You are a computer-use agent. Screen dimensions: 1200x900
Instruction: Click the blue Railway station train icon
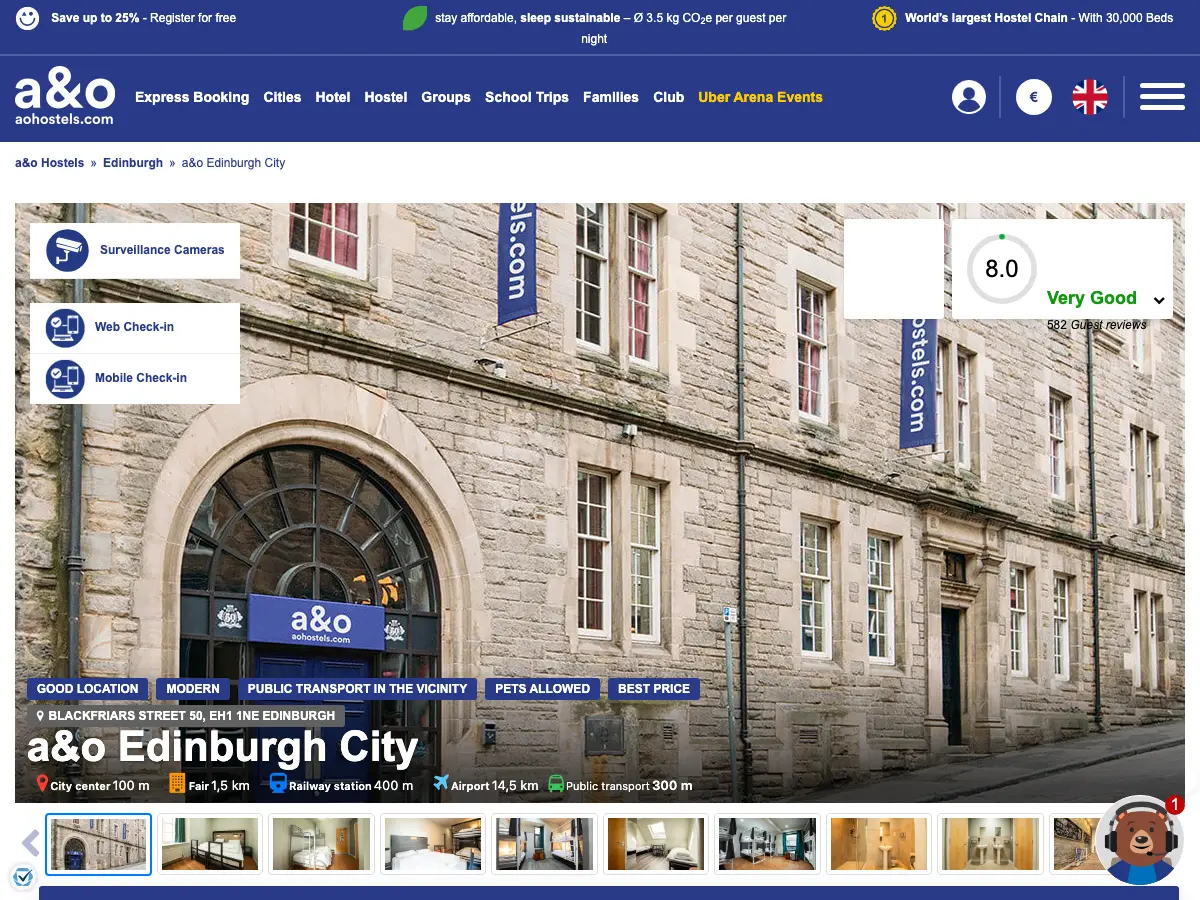point(278,784)
